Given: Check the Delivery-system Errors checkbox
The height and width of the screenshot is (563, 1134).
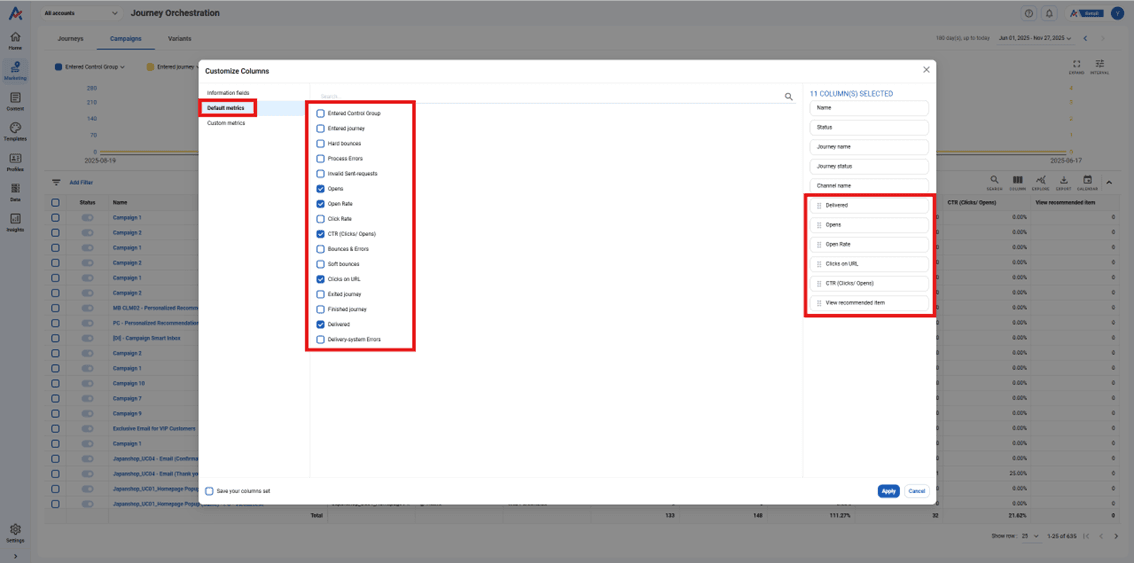Looking at the screenshot, I should [320, 339].
